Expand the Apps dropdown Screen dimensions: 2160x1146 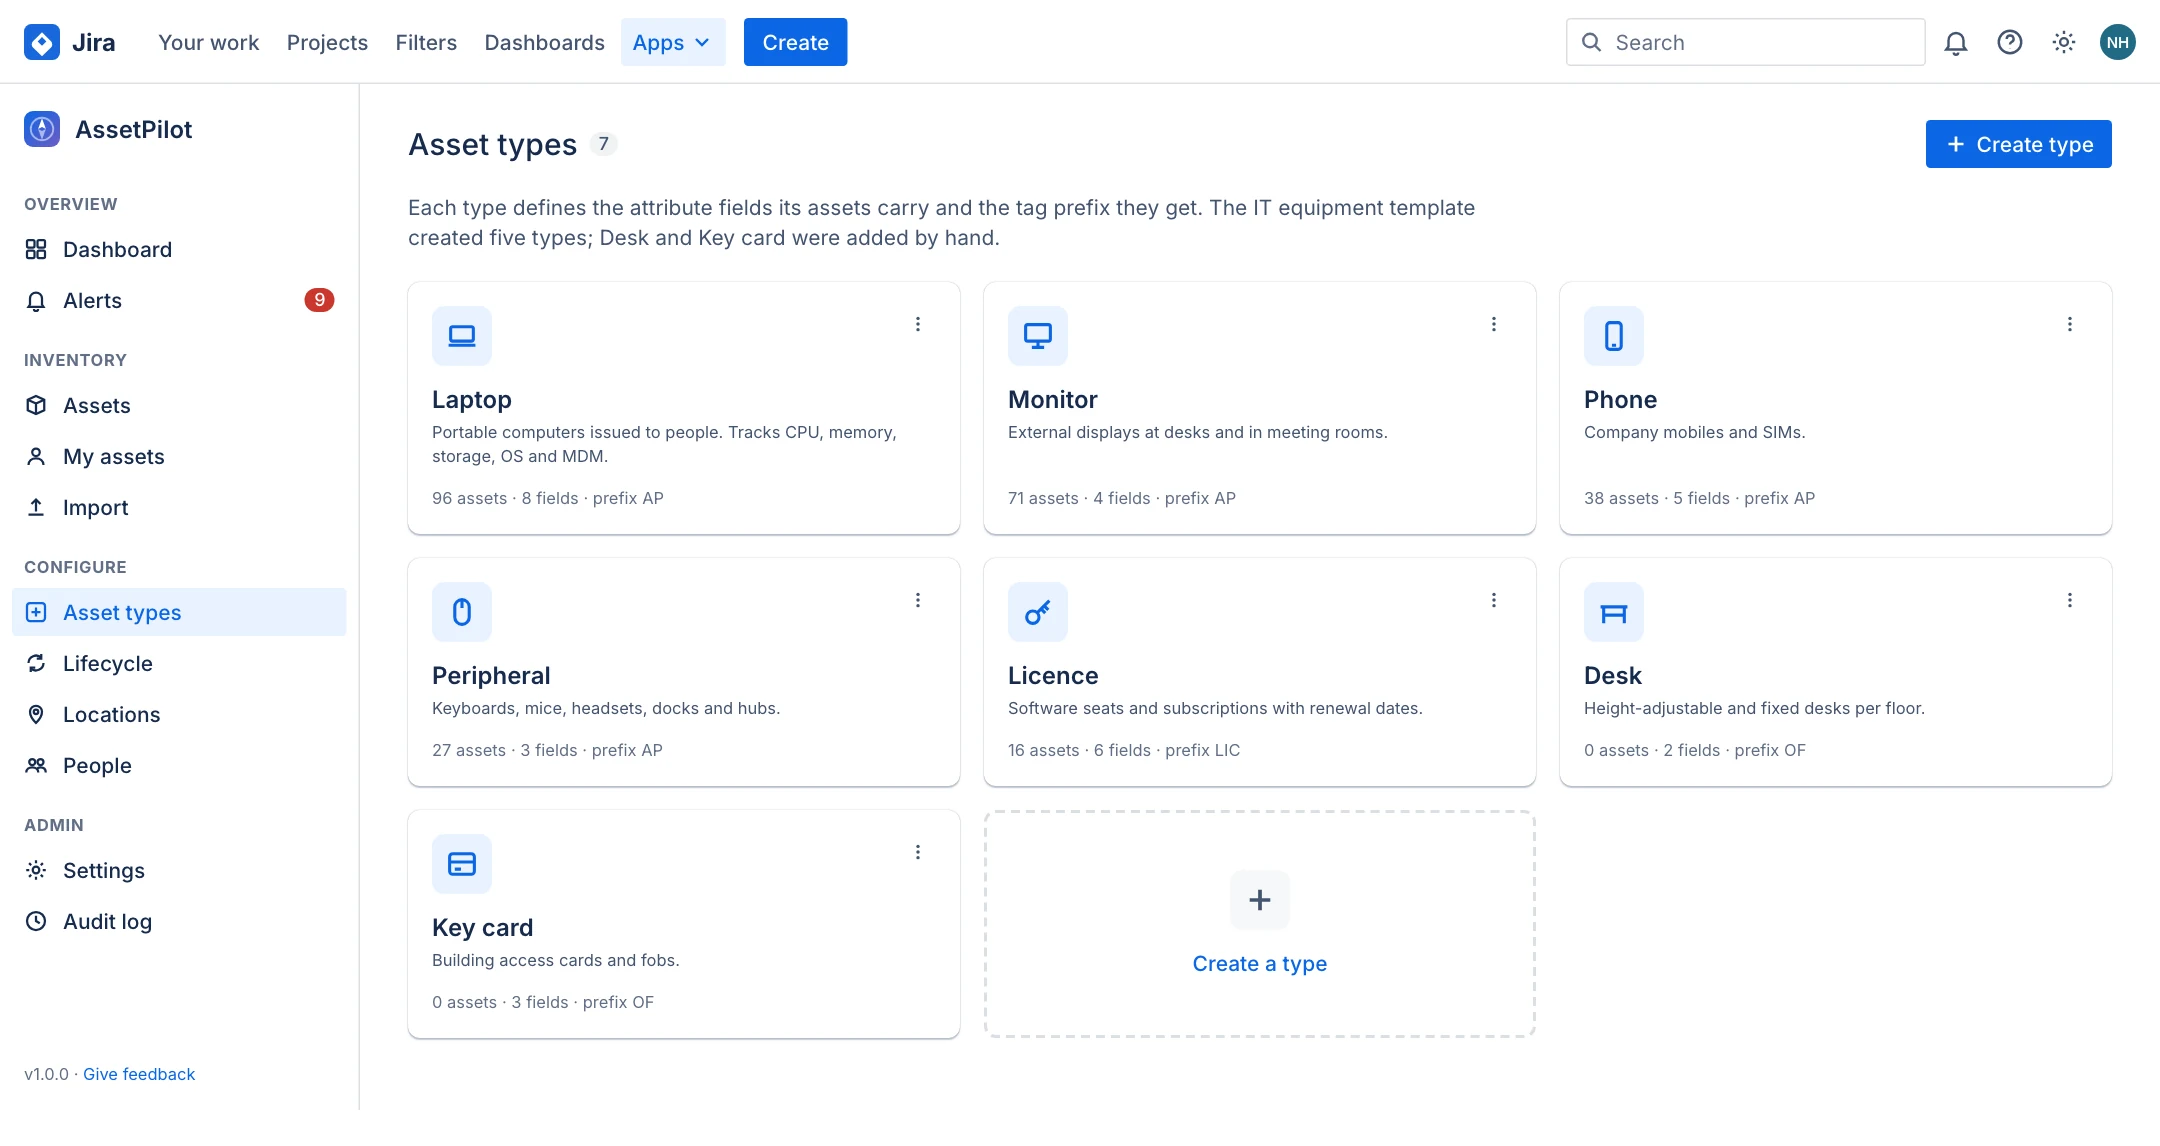tap(673, 42)
